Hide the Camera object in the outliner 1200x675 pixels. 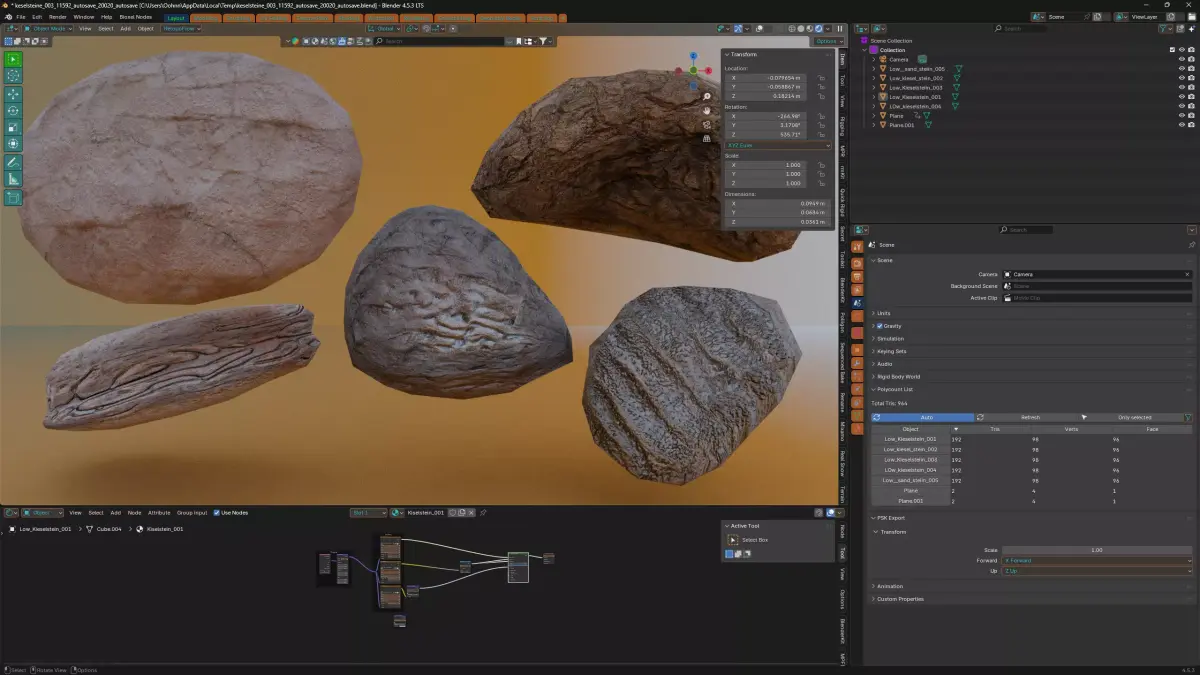1181,59
